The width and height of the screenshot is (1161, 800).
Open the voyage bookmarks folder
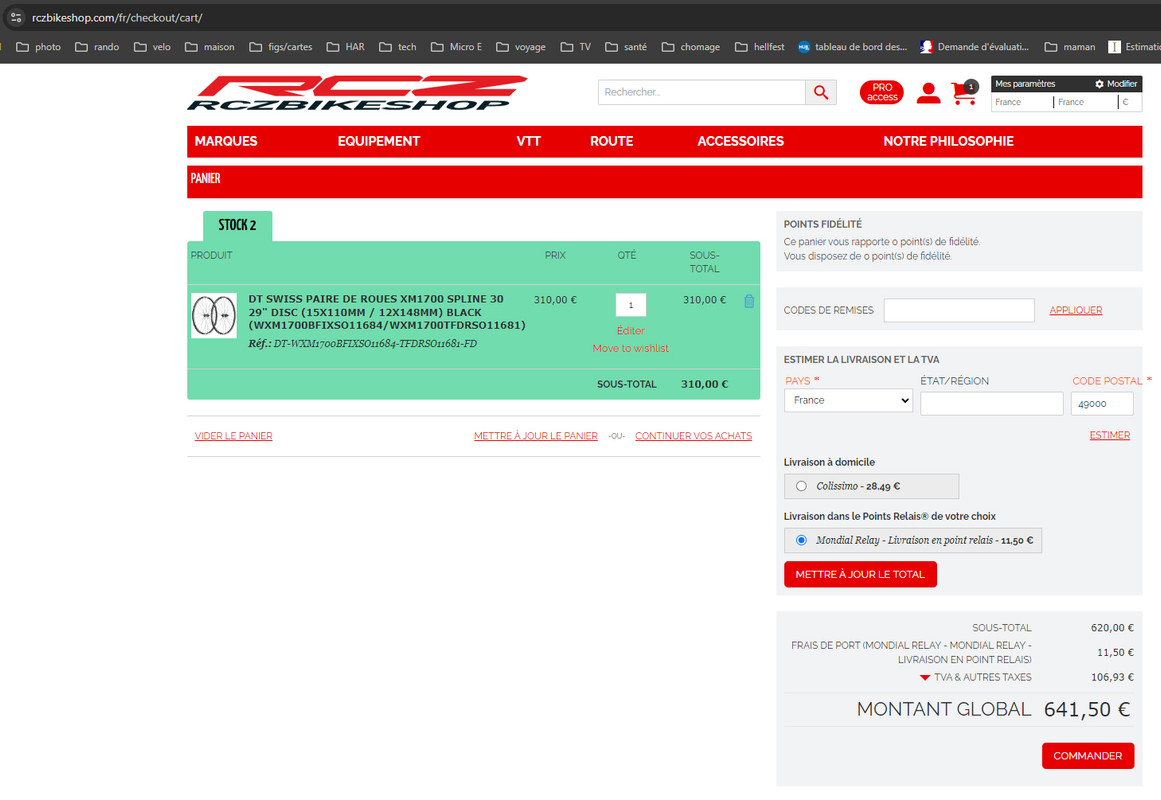[x=521, y=47]
